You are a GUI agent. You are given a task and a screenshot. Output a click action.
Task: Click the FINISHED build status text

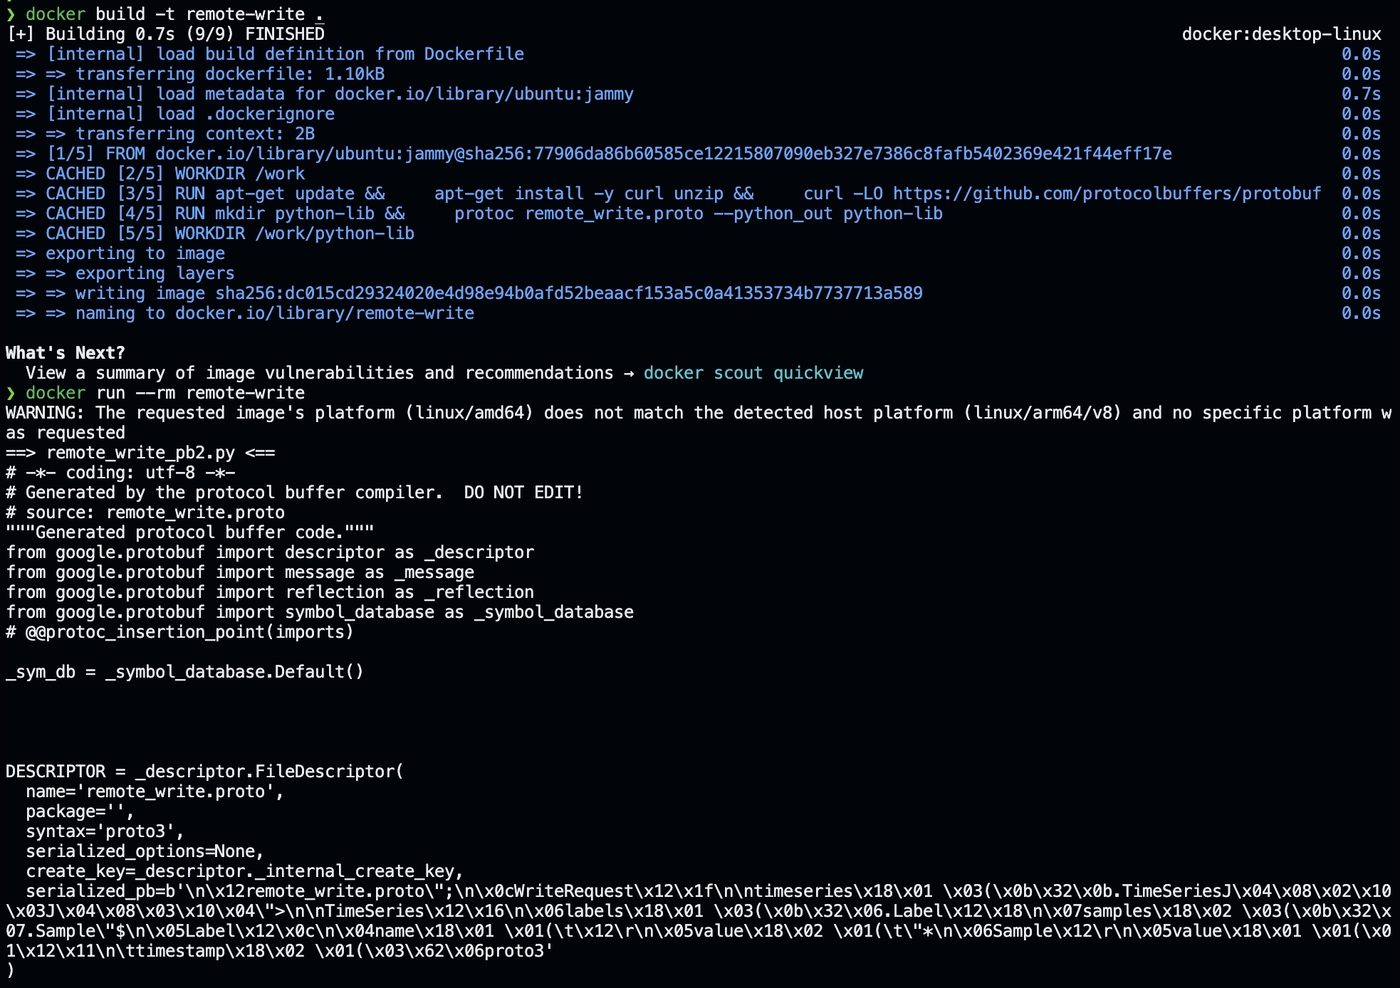284,34
